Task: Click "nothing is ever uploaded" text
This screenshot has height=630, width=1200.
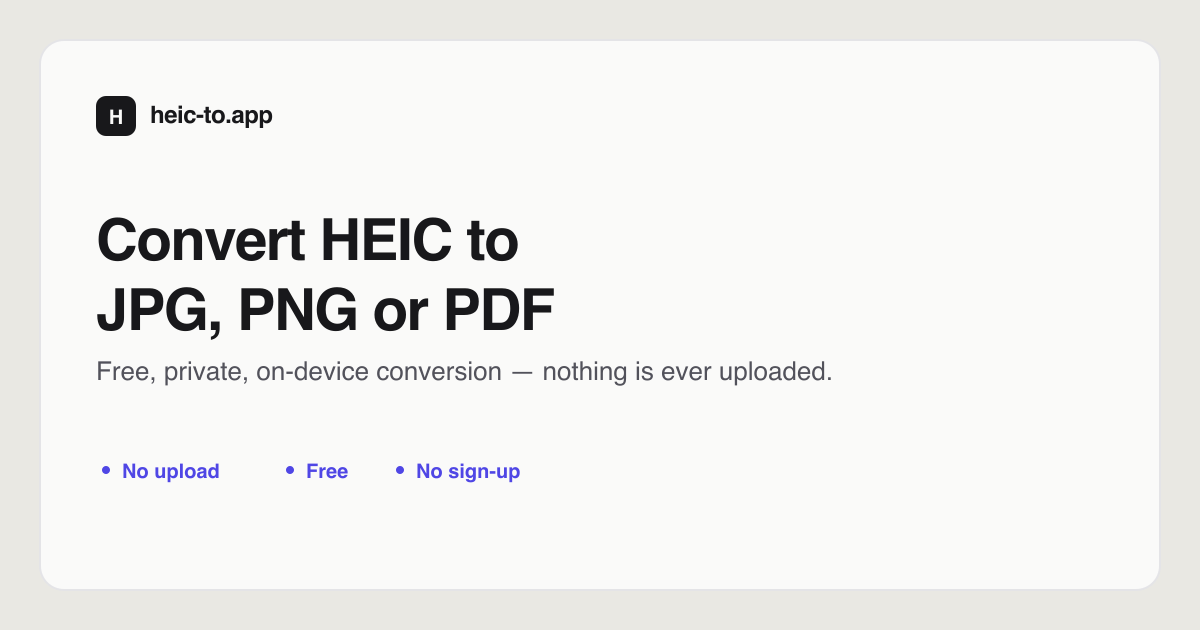Action: [688, 373]
